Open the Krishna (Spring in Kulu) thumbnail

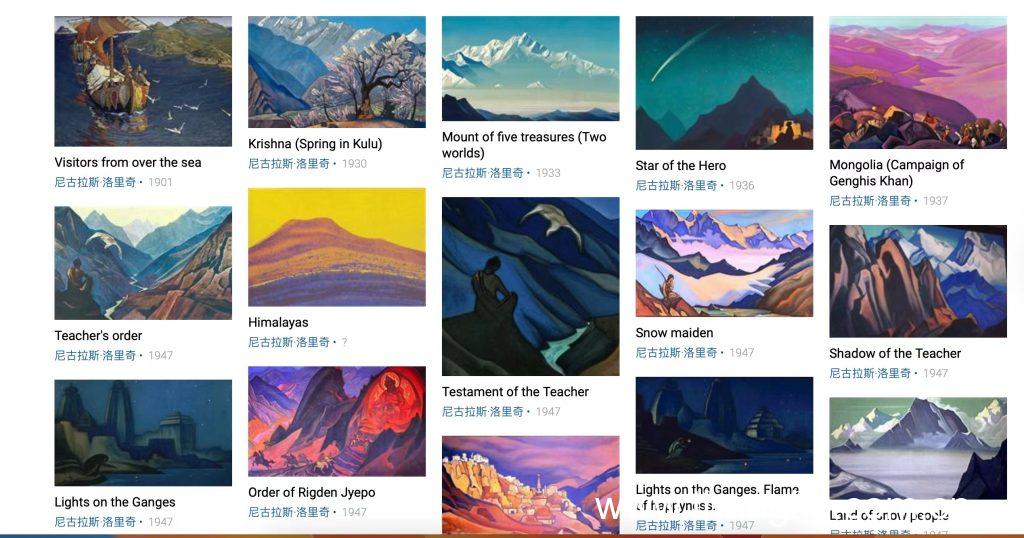point(337,72)
